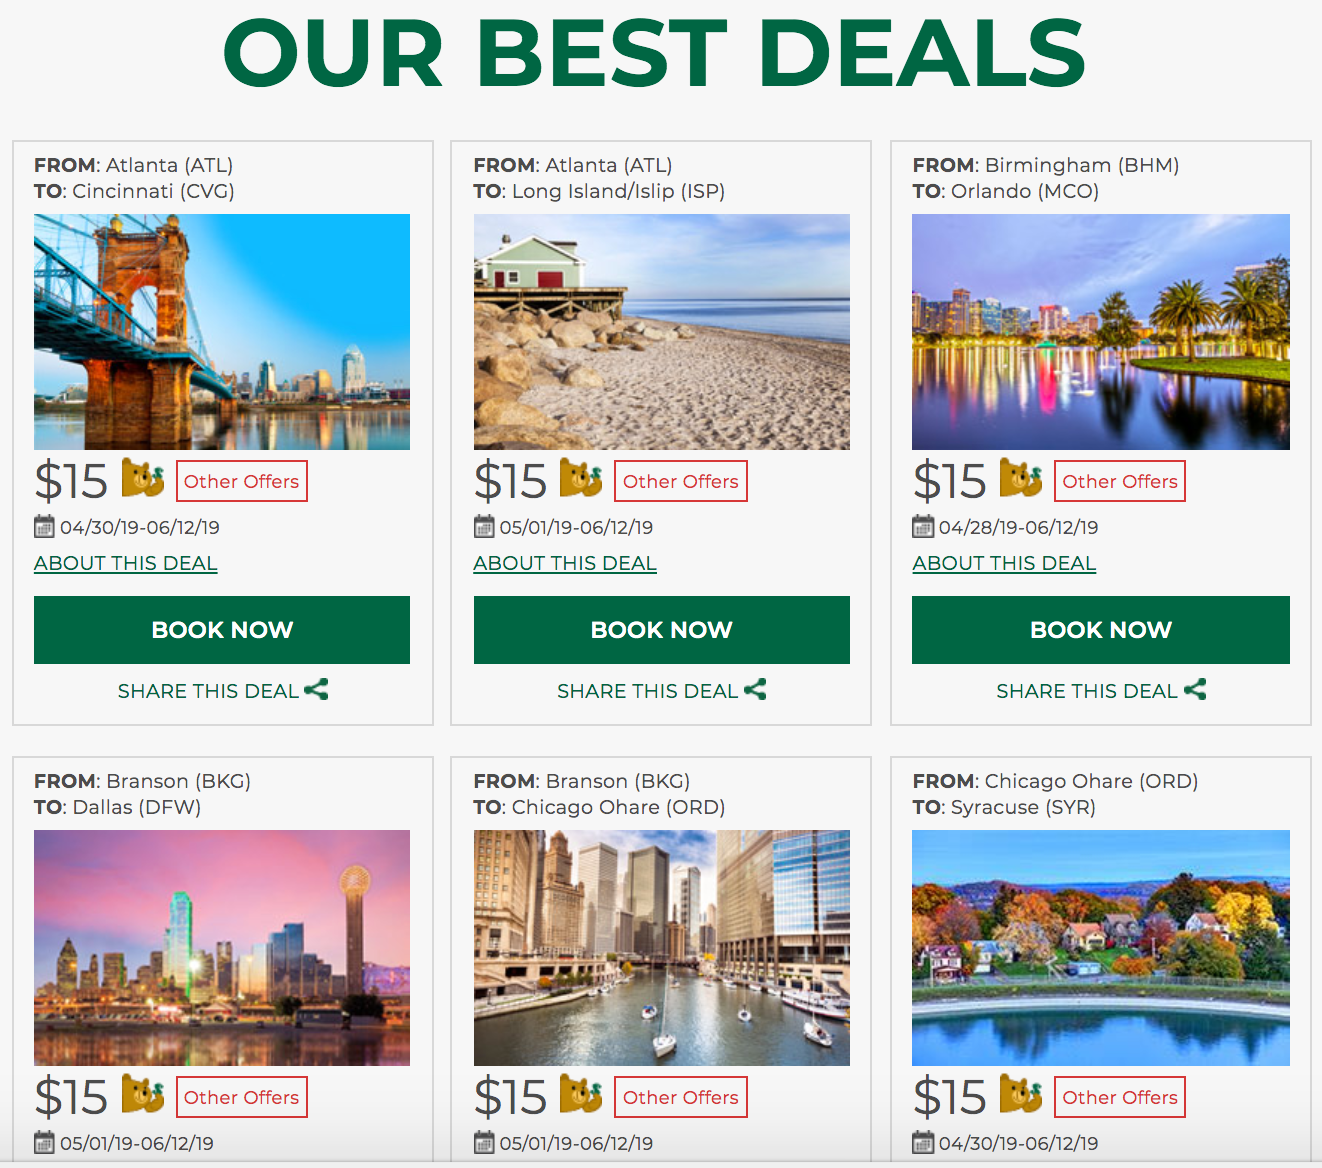This screenshot has width=1322, height=1168.
Task: Book the Atlanta to Long Island/Islip flight
Action: click(x=662, y=630)
